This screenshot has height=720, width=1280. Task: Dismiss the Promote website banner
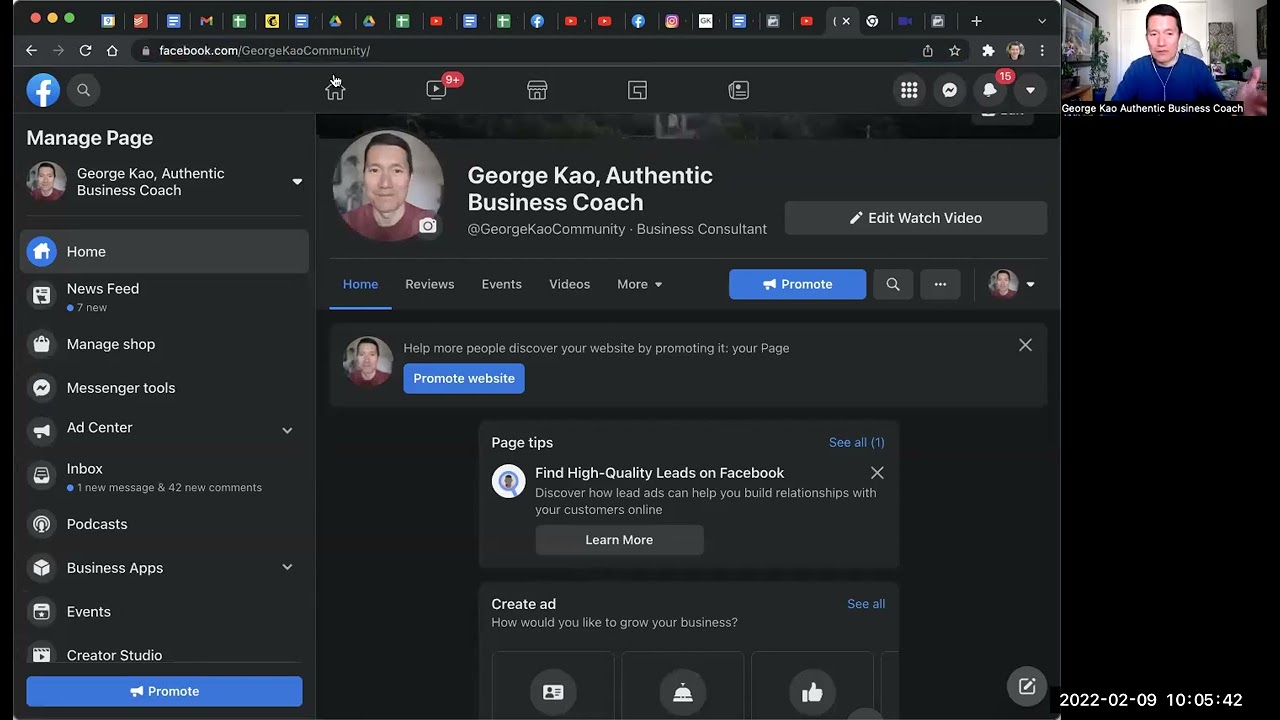point(1025,345)
